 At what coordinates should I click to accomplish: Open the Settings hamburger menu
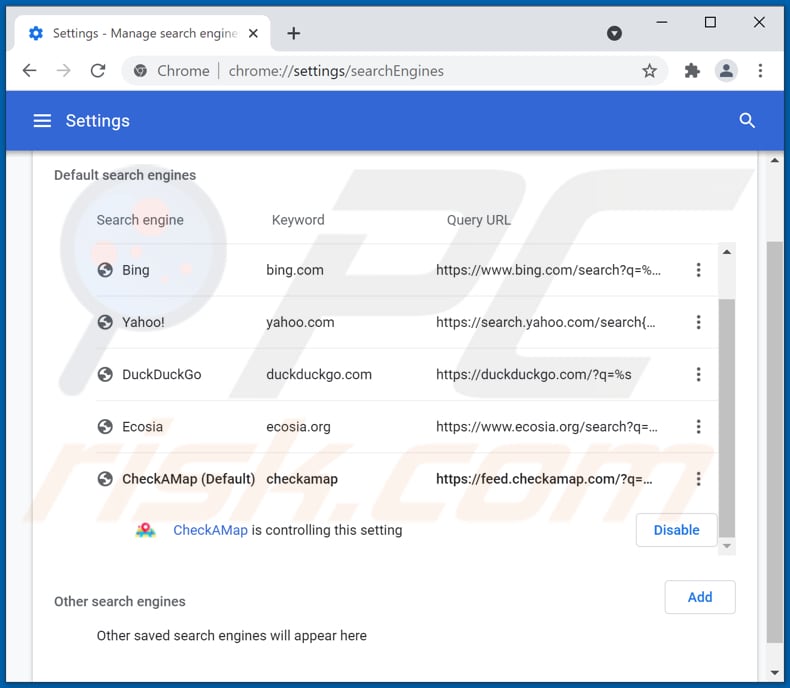[x=42, y=121]
